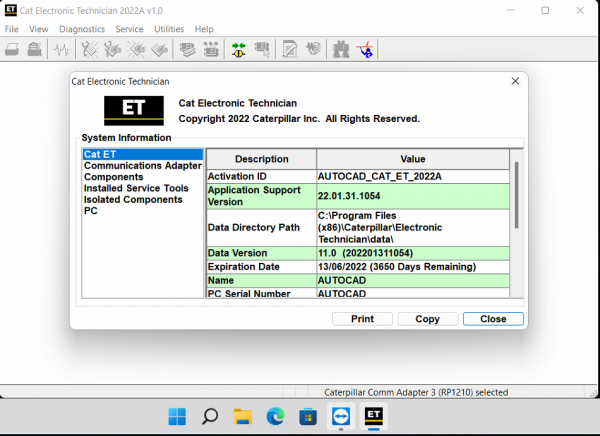Launch Microsoft Edge from the taskbar
The height and width of the screenshot is (436, 600).
pos(276,416)
